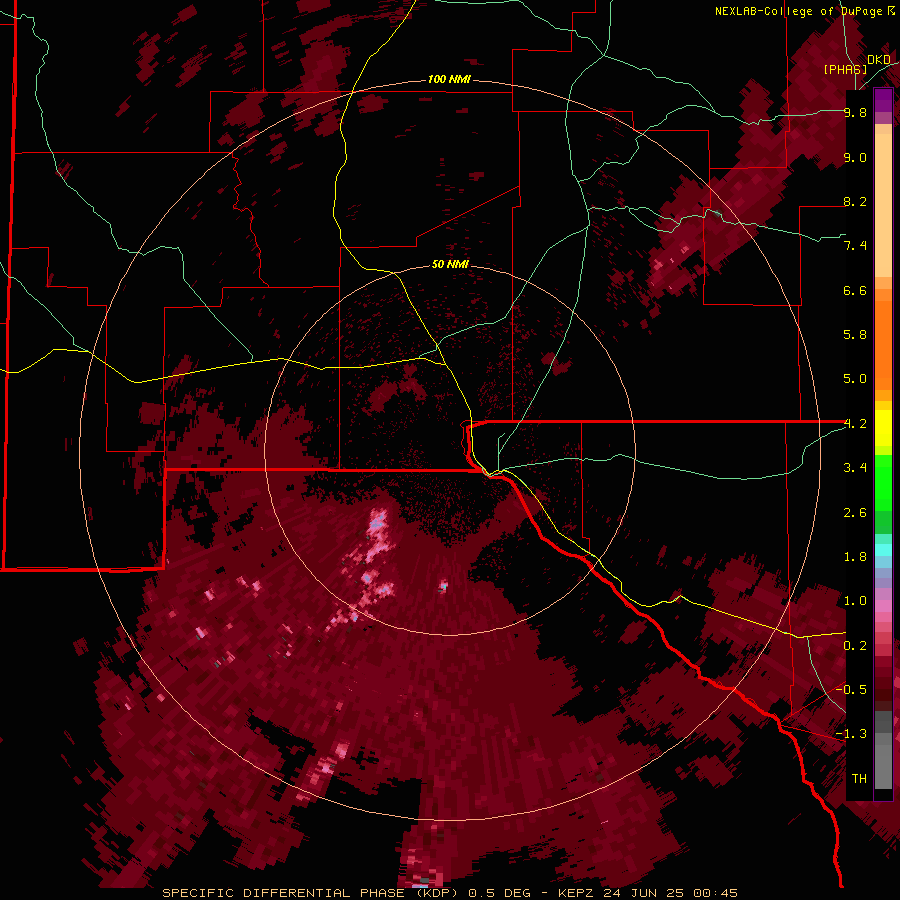The image size is (900, 900).
Task: Click the 6.6 value on the color scale
Action: (855, 290)
